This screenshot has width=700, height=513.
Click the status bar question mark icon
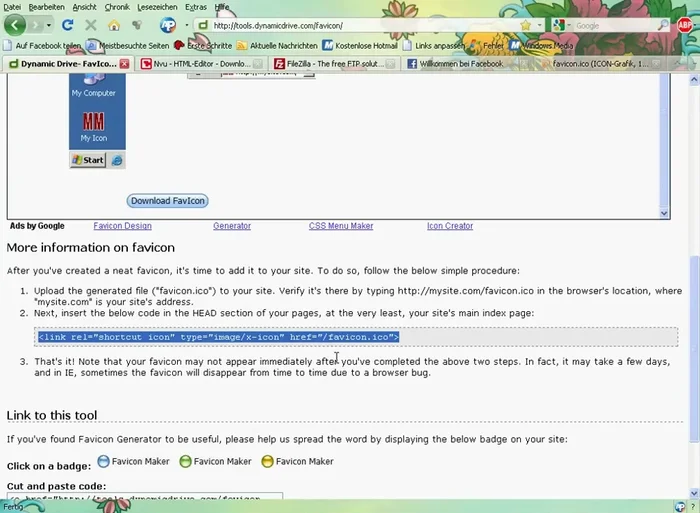693,507
